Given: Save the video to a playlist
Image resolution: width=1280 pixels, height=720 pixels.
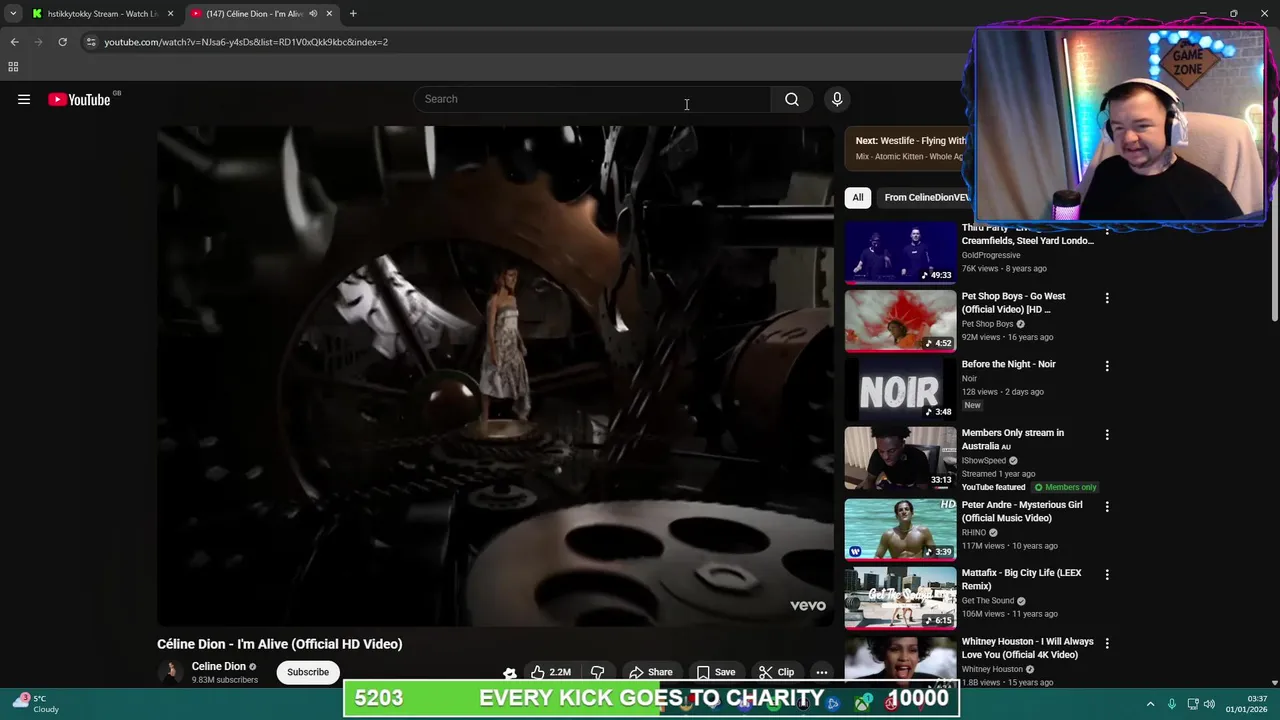Looking at the screenshot, I should tap(716, 672).
